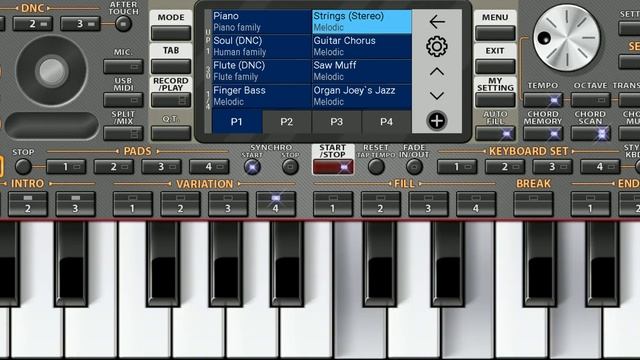Click the large data dial
The height and width of the screenshot is (360, 640).
click(567, 38)
